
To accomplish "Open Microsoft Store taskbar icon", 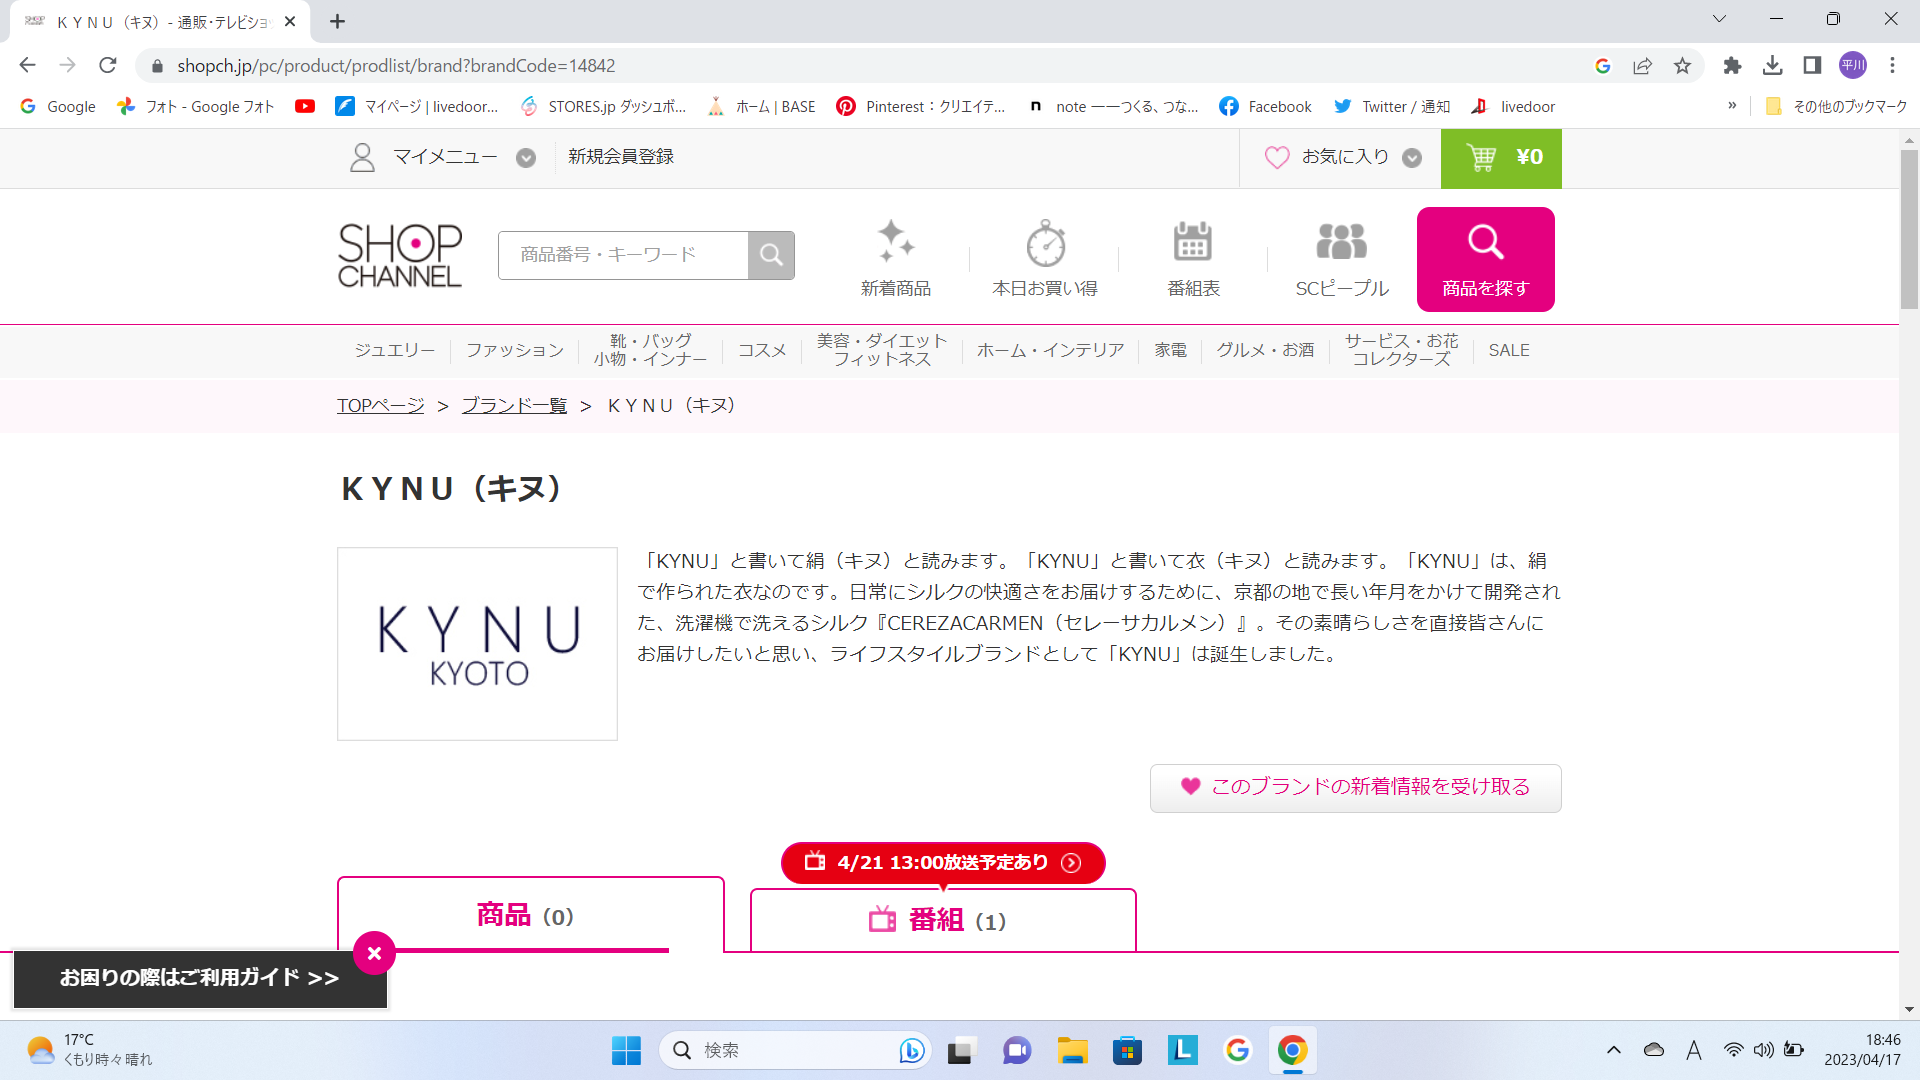I will click(1127, 1050).
